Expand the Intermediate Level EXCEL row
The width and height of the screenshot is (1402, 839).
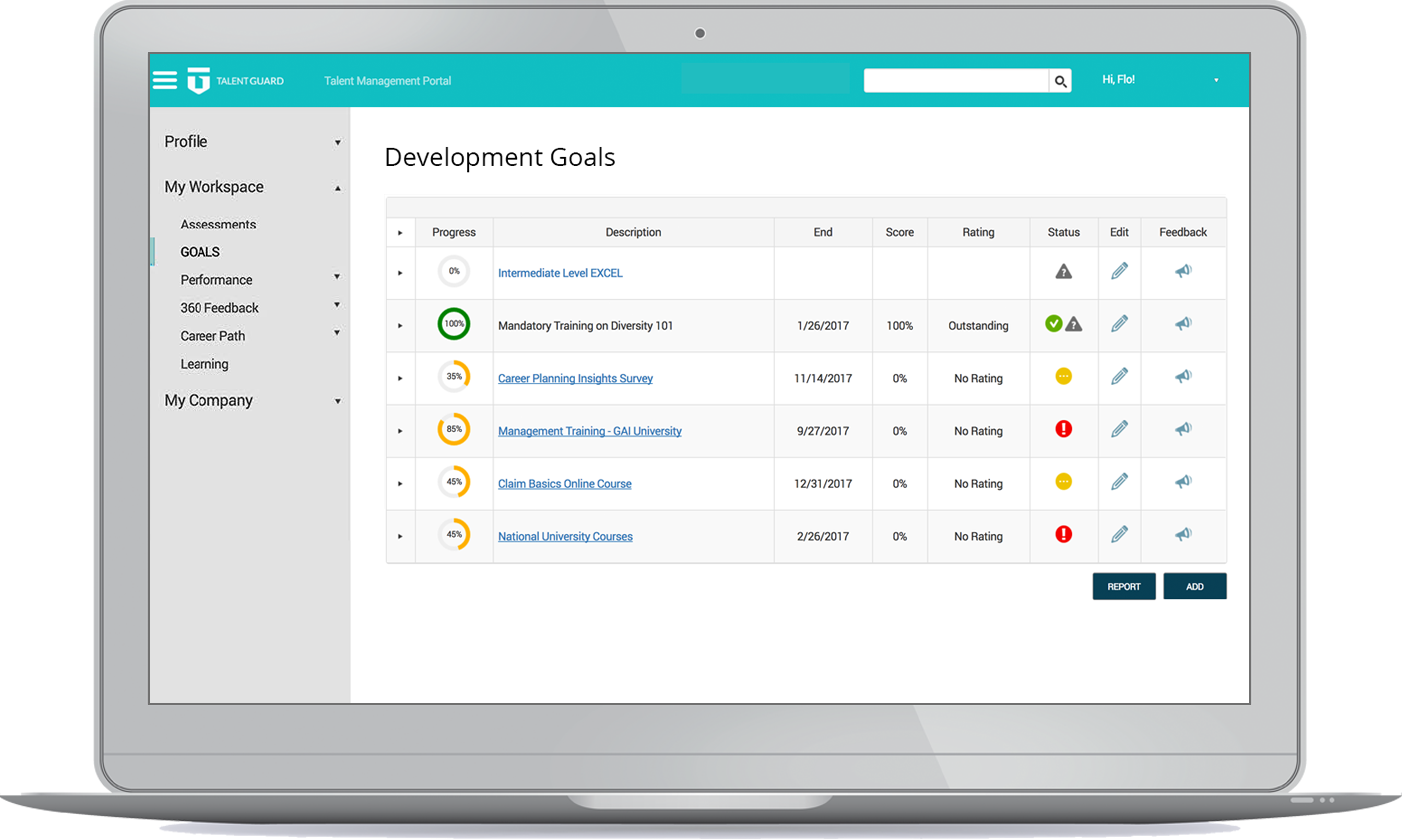pyautogui.click(x=400, y=273)
